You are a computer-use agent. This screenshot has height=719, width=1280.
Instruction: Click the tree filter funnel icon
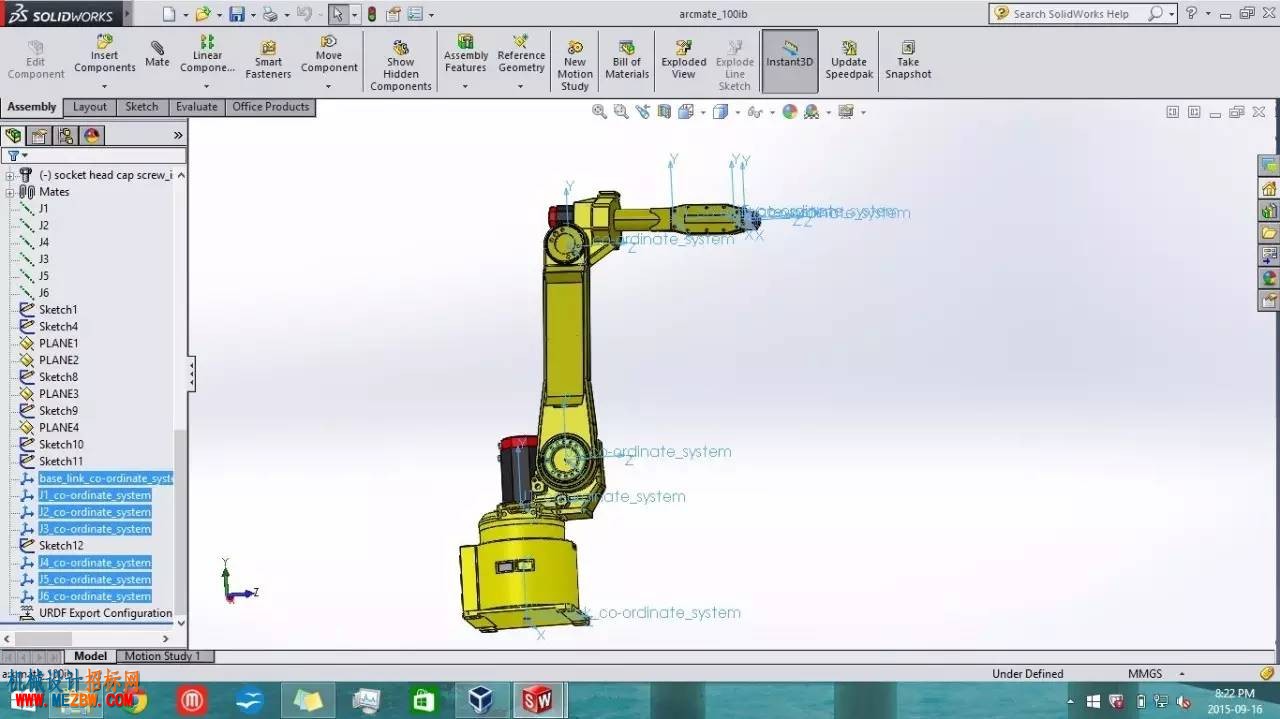coord(13,155)
